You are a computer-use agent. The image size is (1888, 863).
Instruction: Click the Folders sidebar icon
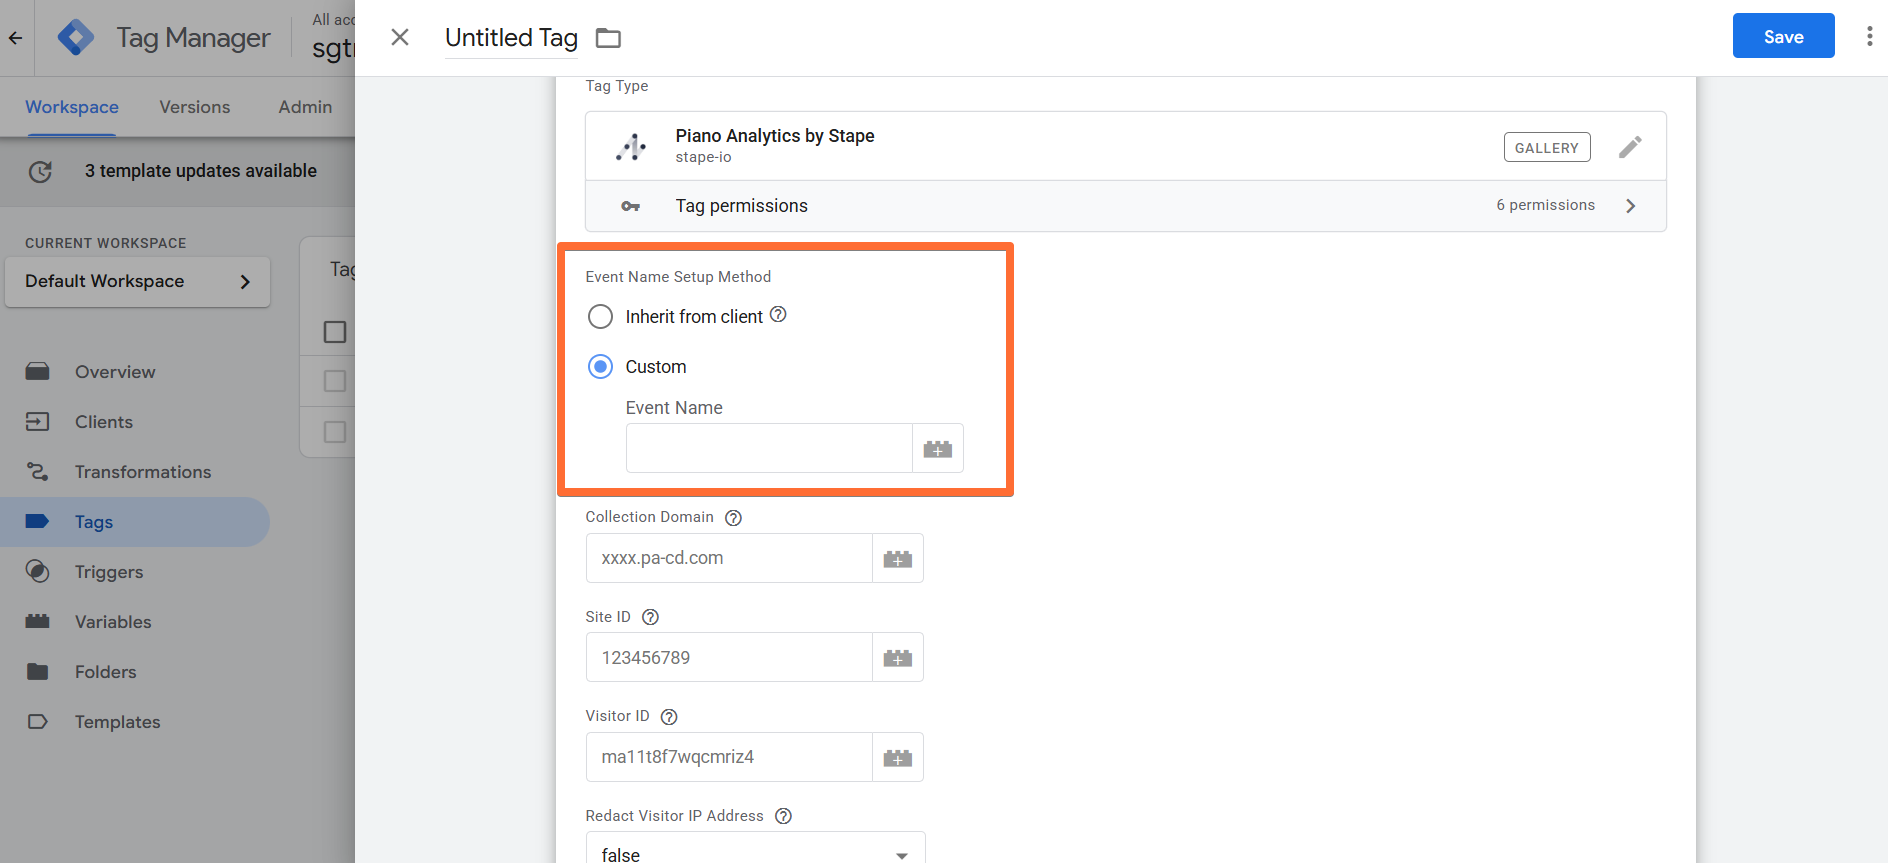(37, 671)
